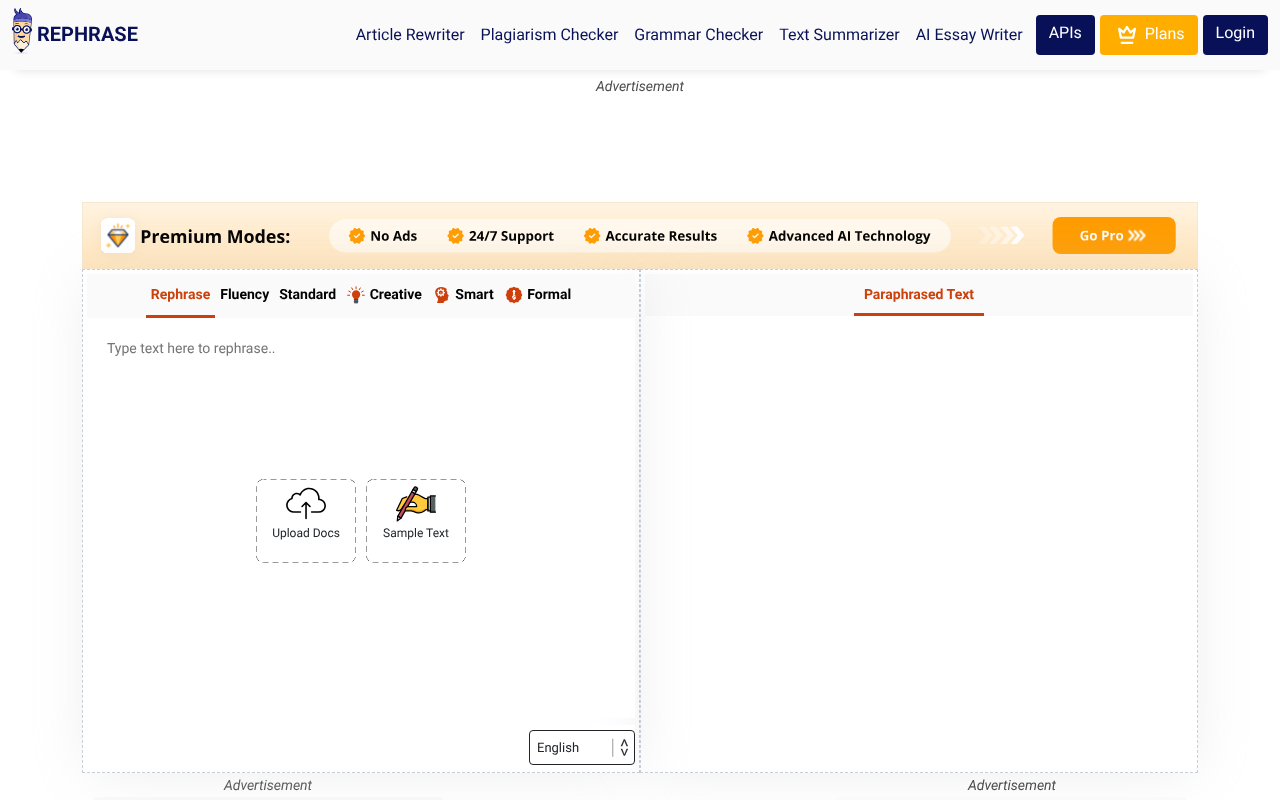1280x800 pixels.
Task: Click into the rephrase text input area
Action: [x=360, y=410]
